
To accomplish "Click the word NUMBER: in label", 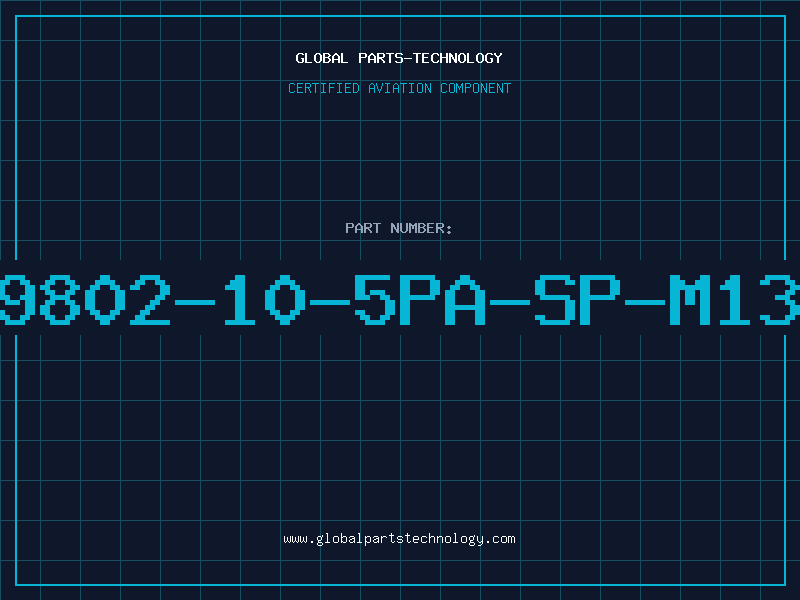I will [x=421, y=228].
